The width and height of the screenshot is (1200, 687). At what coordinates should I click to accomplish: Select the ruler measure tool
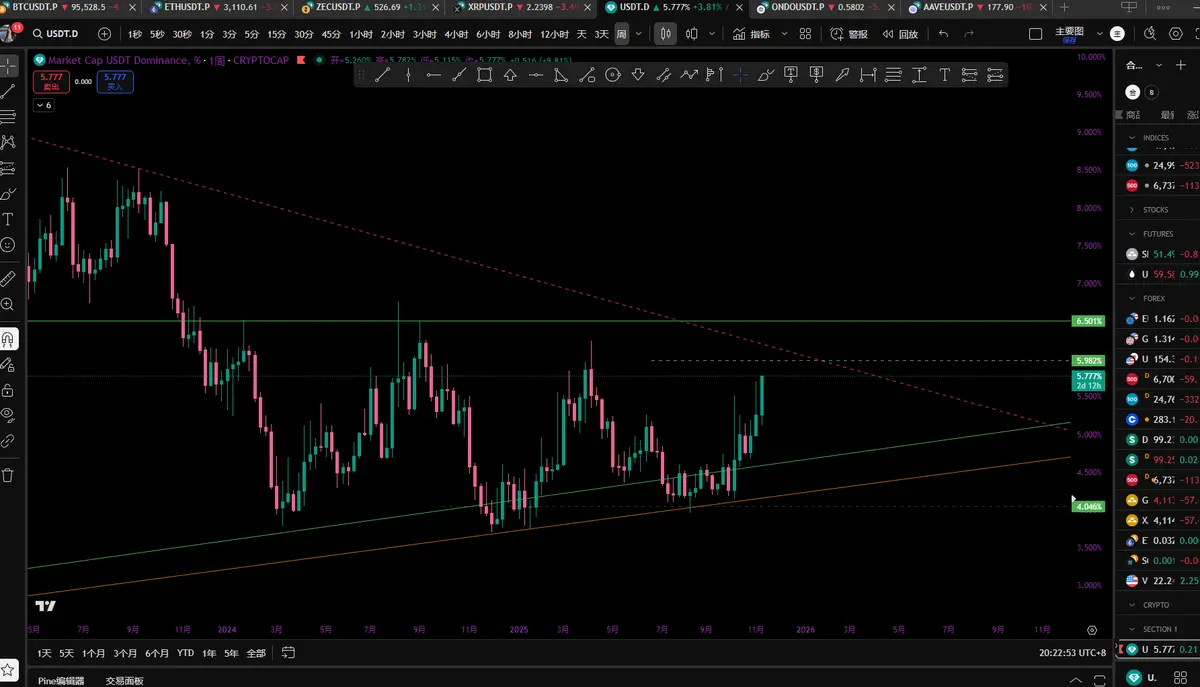point(8,278)
